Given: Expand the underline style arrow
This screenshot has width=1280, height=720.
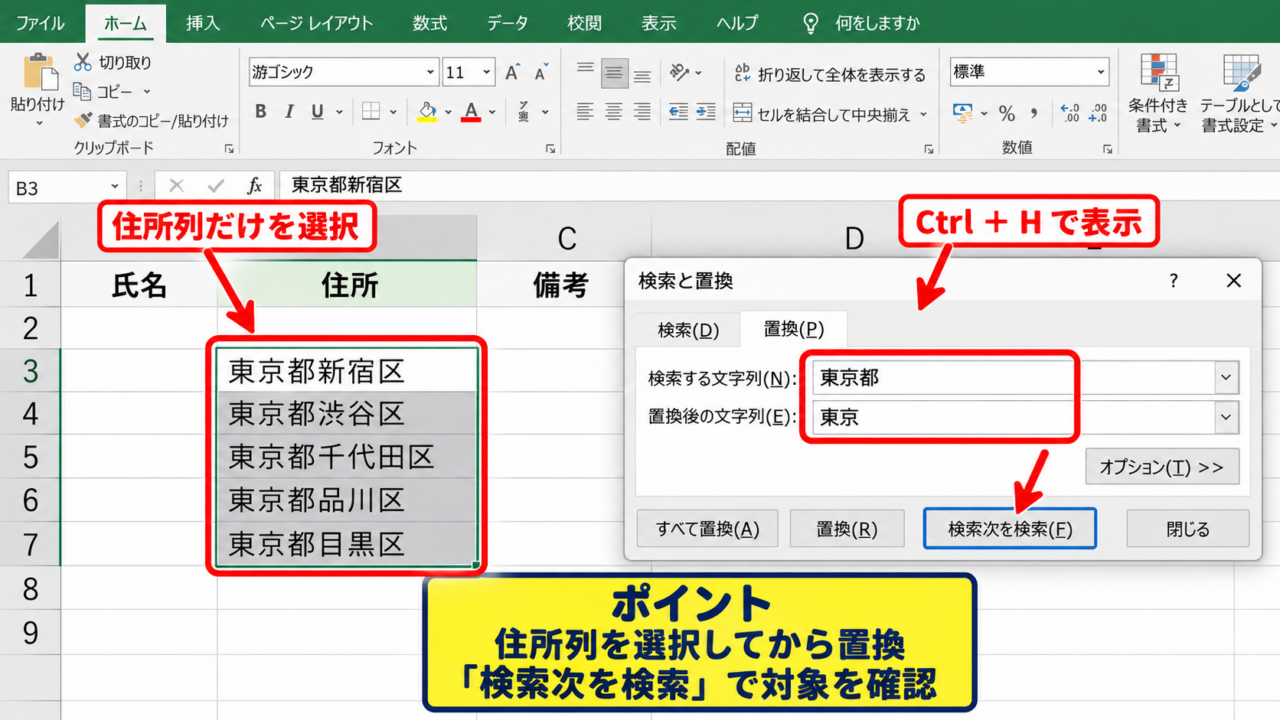Looking at the screenshot, I should (x=338, y=113).
